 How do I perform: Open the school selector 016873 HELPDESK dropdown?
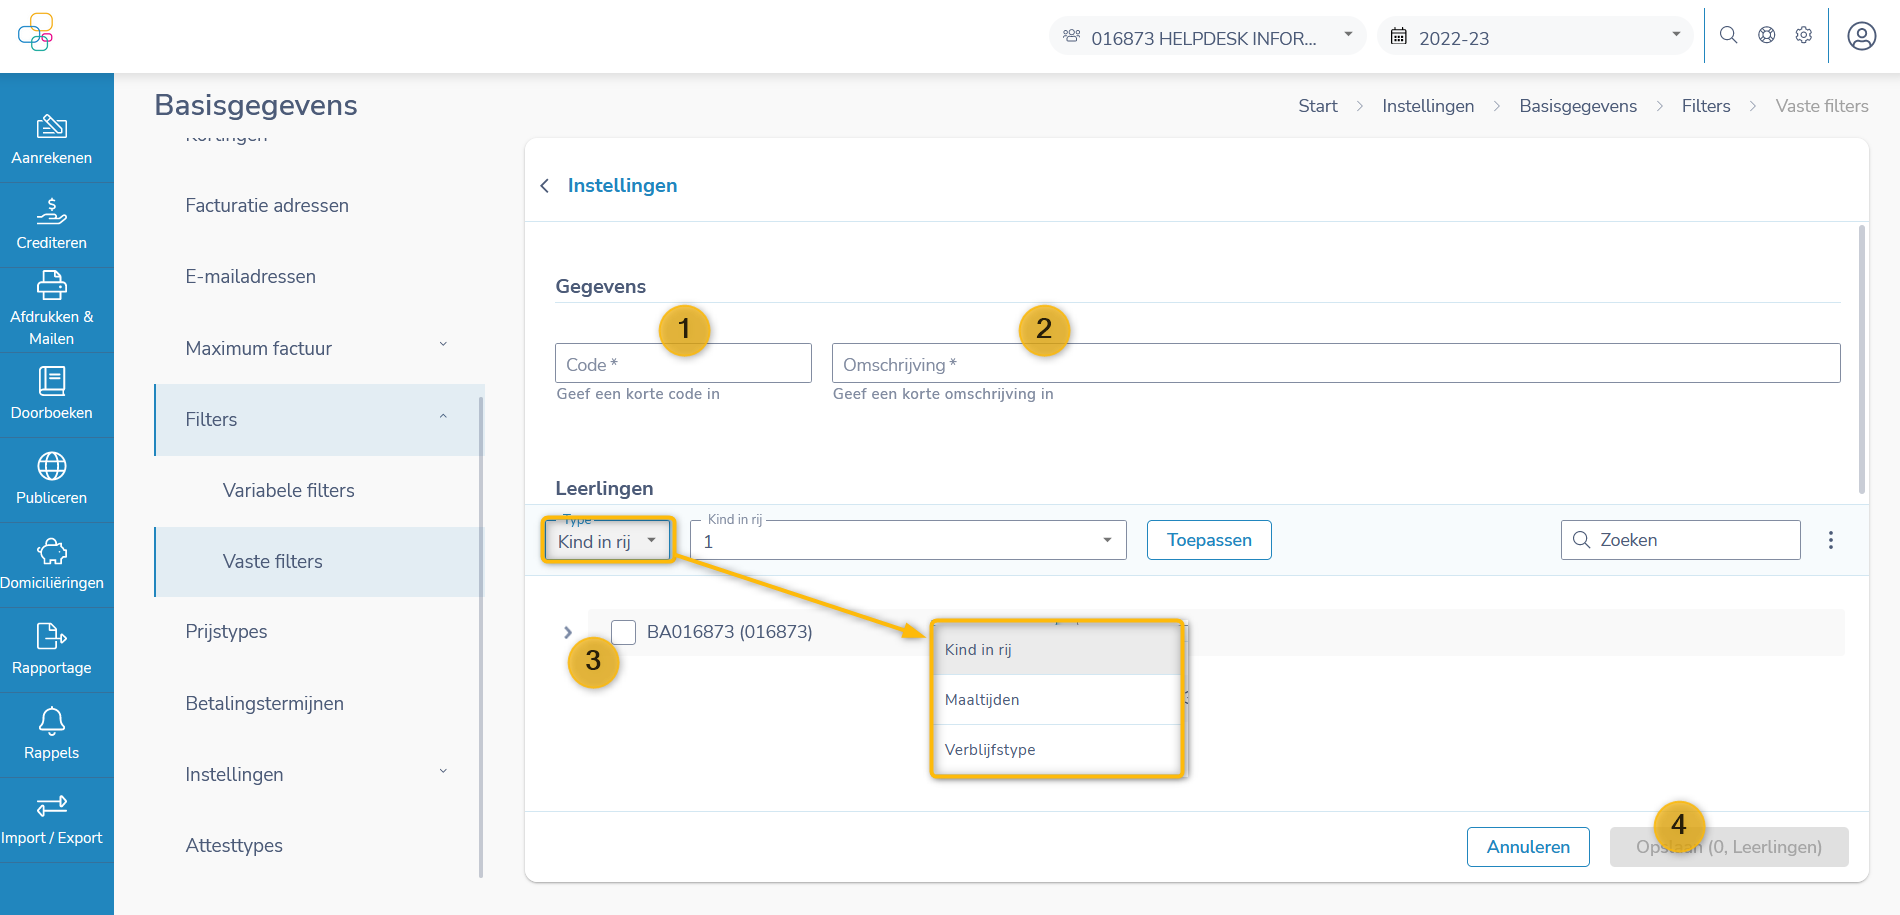click(1207, 37)
